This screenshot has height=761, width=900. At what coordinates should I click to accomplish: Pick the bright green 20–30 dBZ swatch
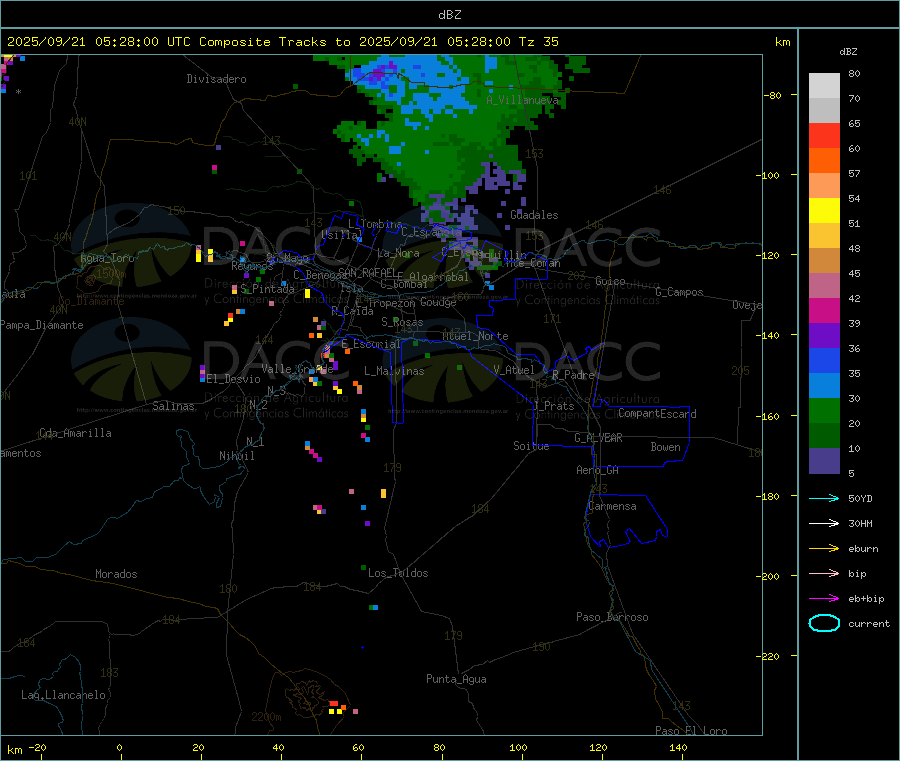[x=824, y=410]
